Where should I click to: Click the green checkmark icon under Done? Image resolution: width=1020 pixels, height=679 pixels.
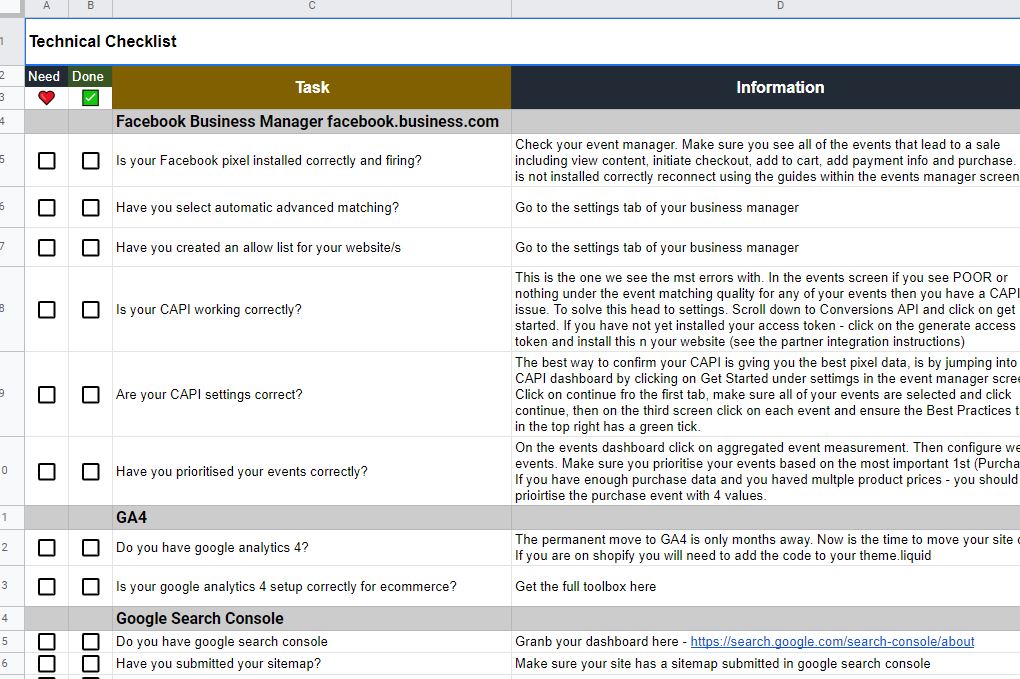coord(91,98)
